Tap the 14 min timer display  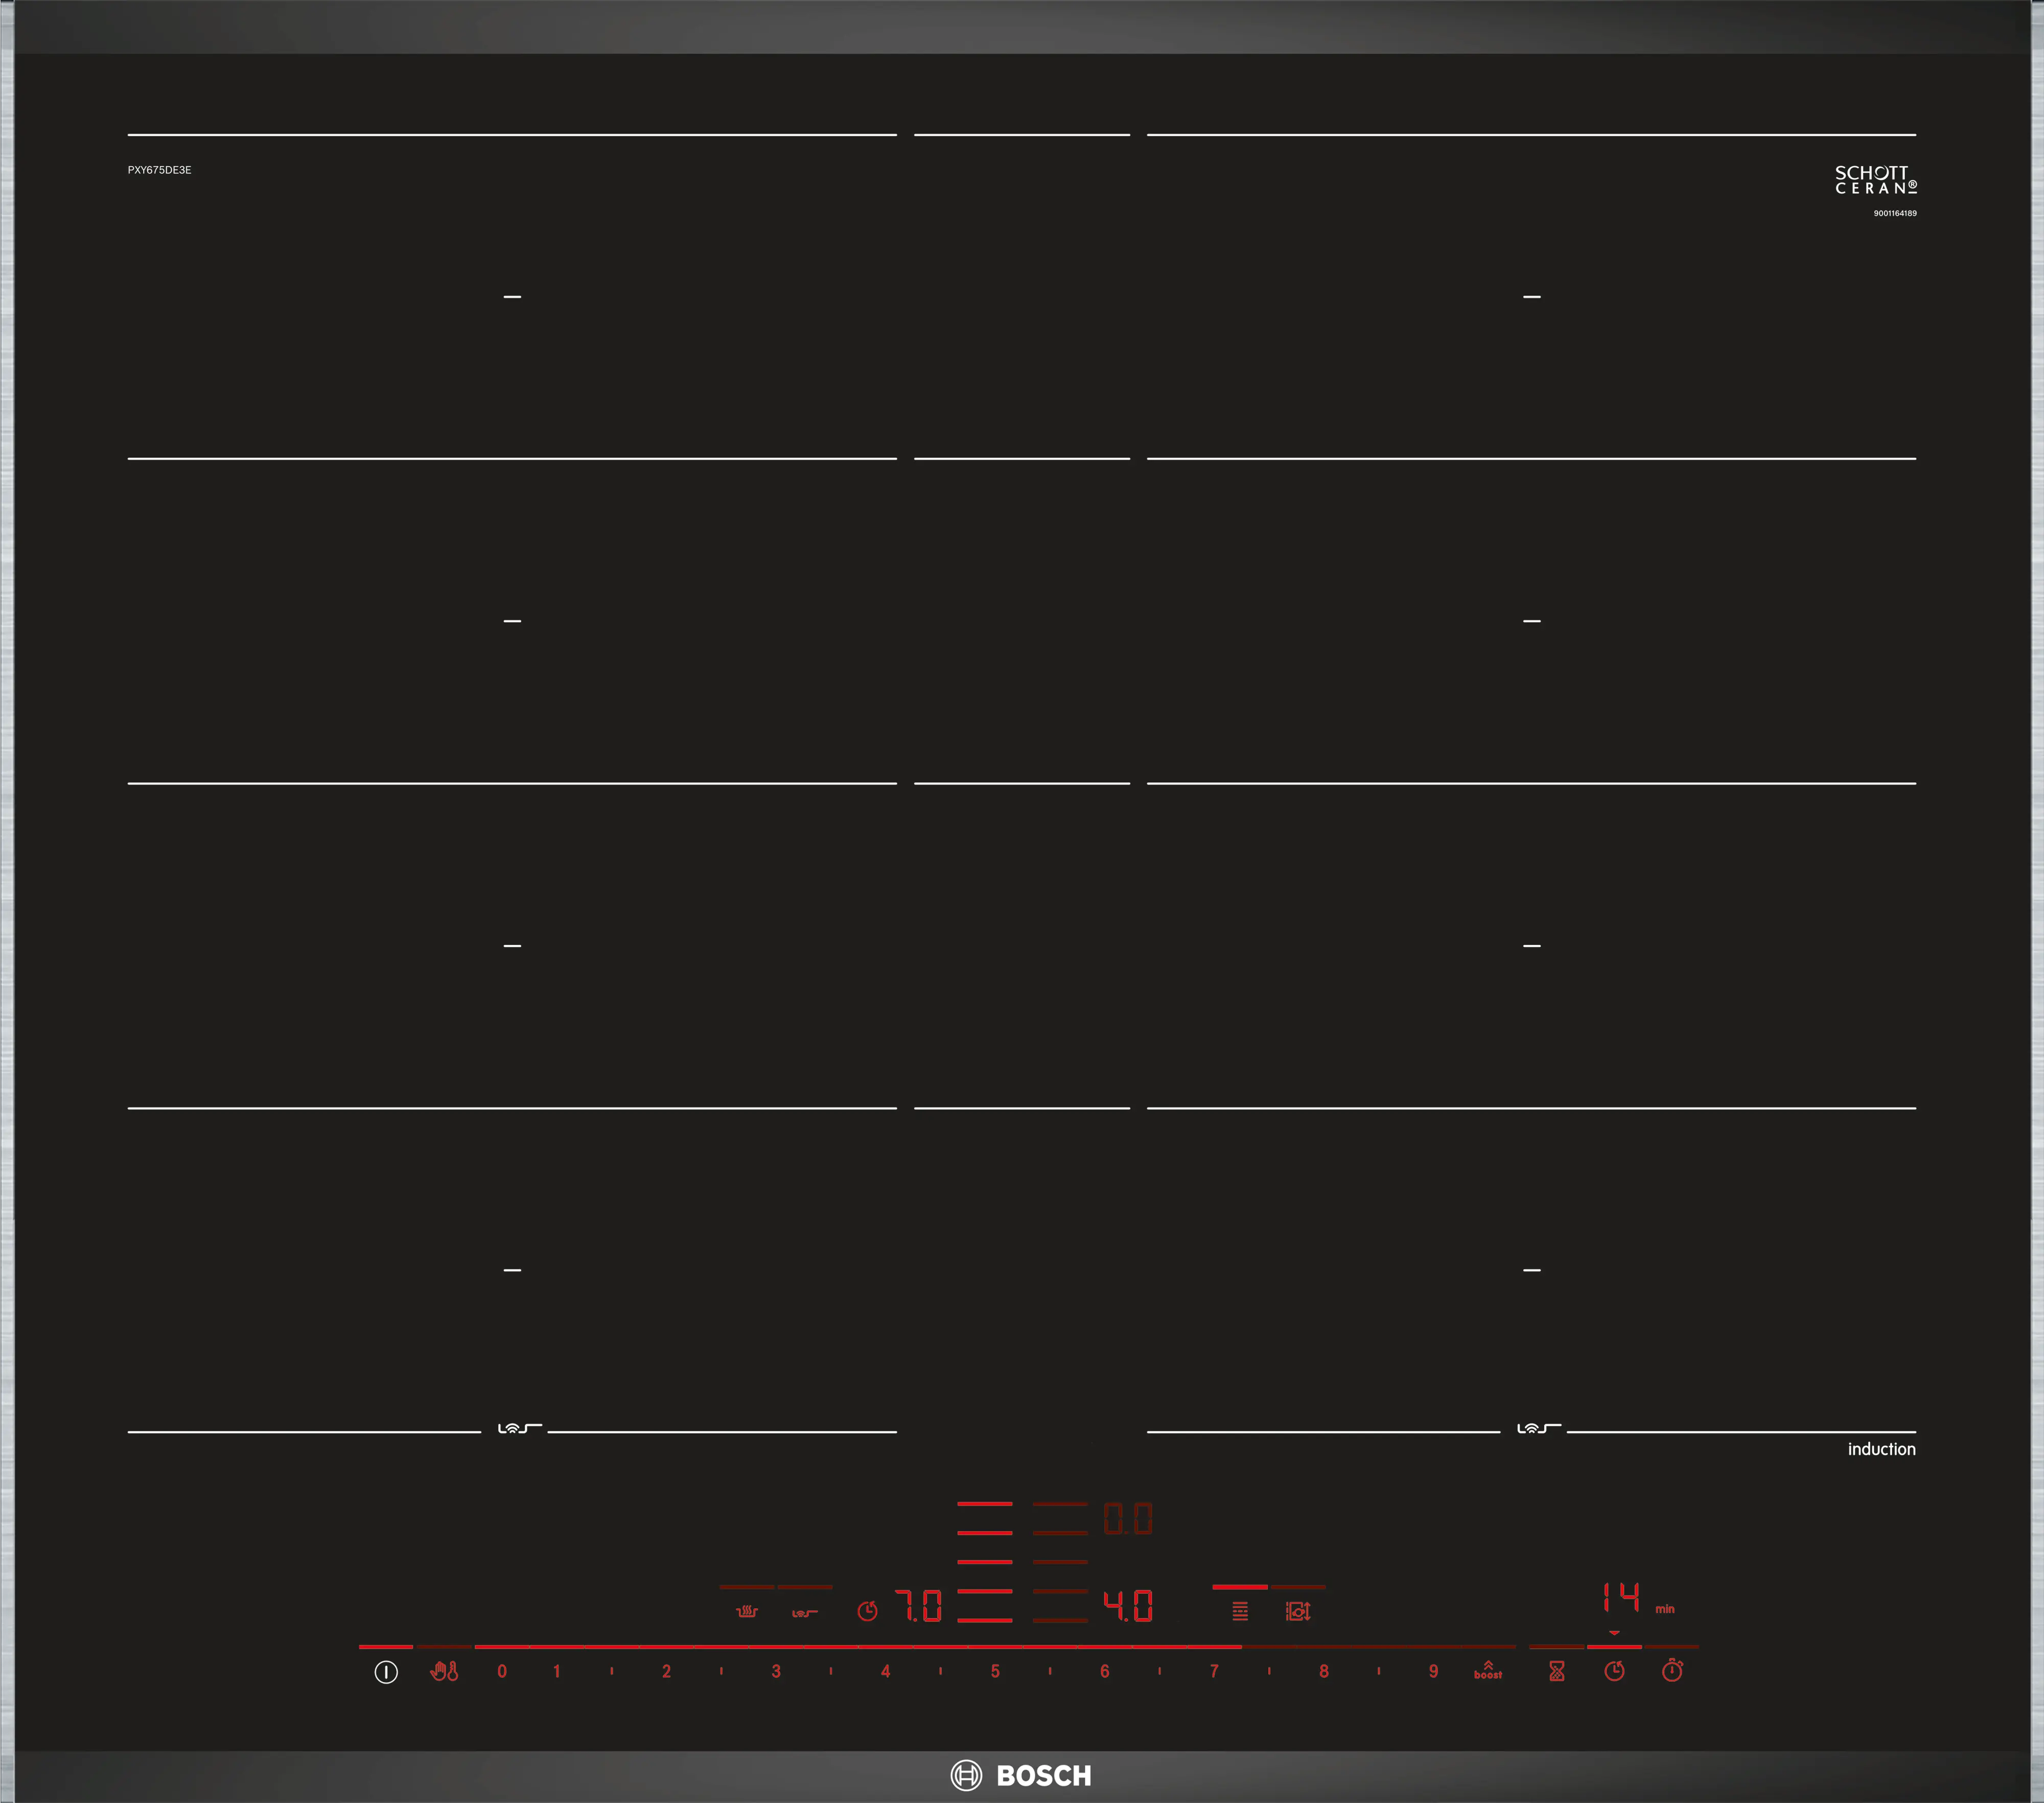[x=1621, y=1598]
